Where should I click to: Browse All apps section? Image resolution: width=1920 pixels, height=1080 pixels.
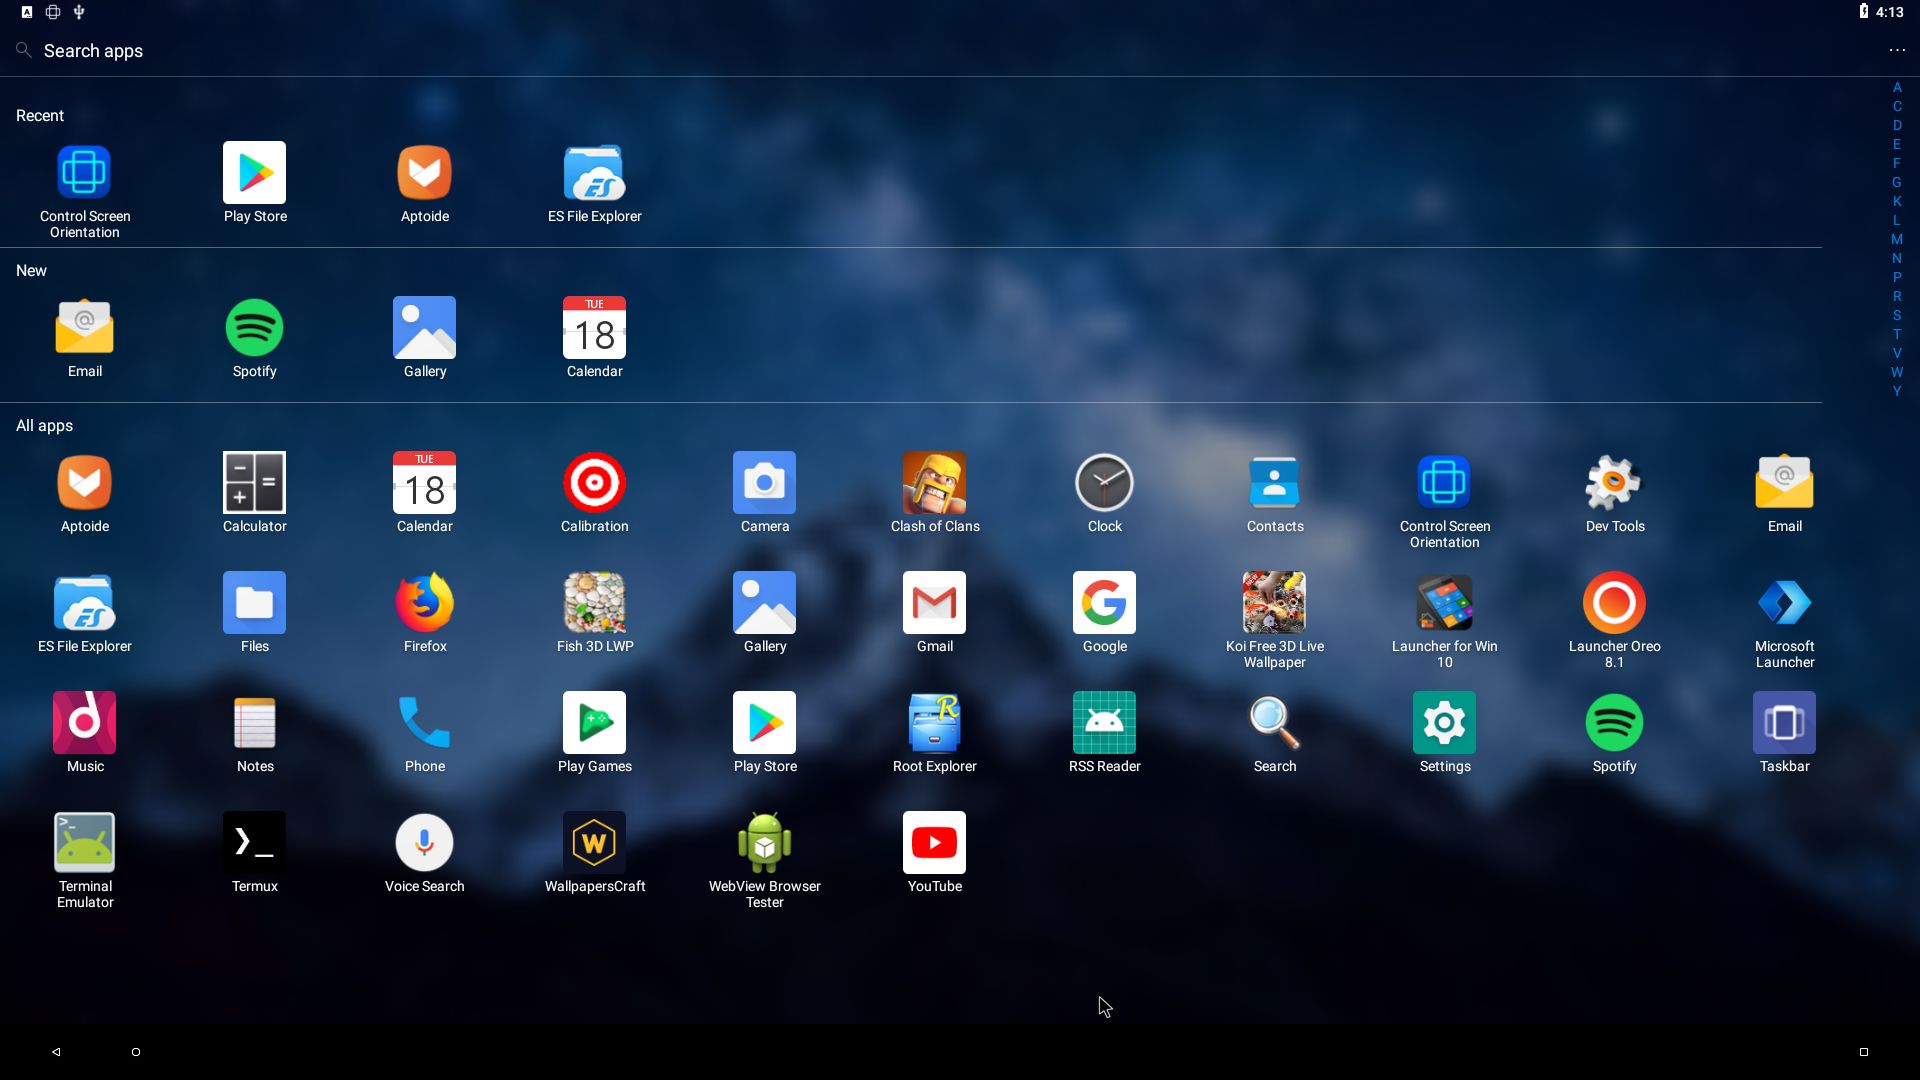point(44,425)
